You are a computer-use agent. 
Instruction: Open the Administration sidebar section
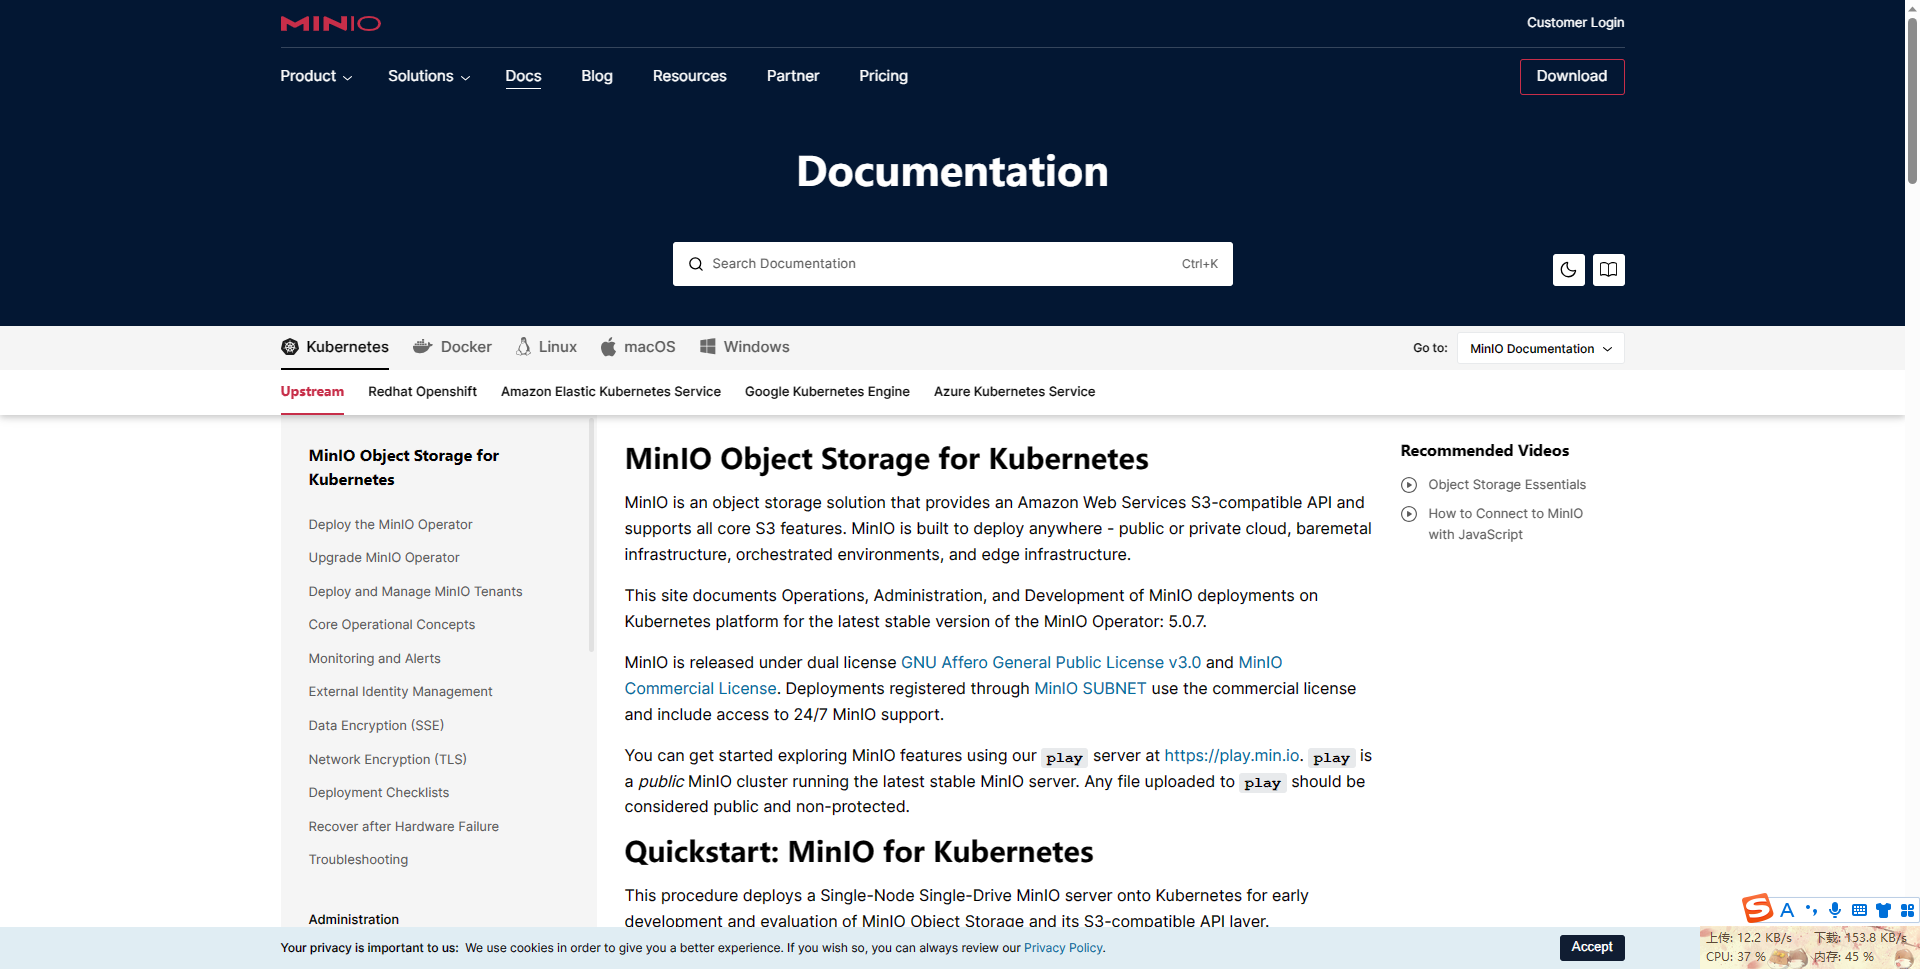click(354, 919)
